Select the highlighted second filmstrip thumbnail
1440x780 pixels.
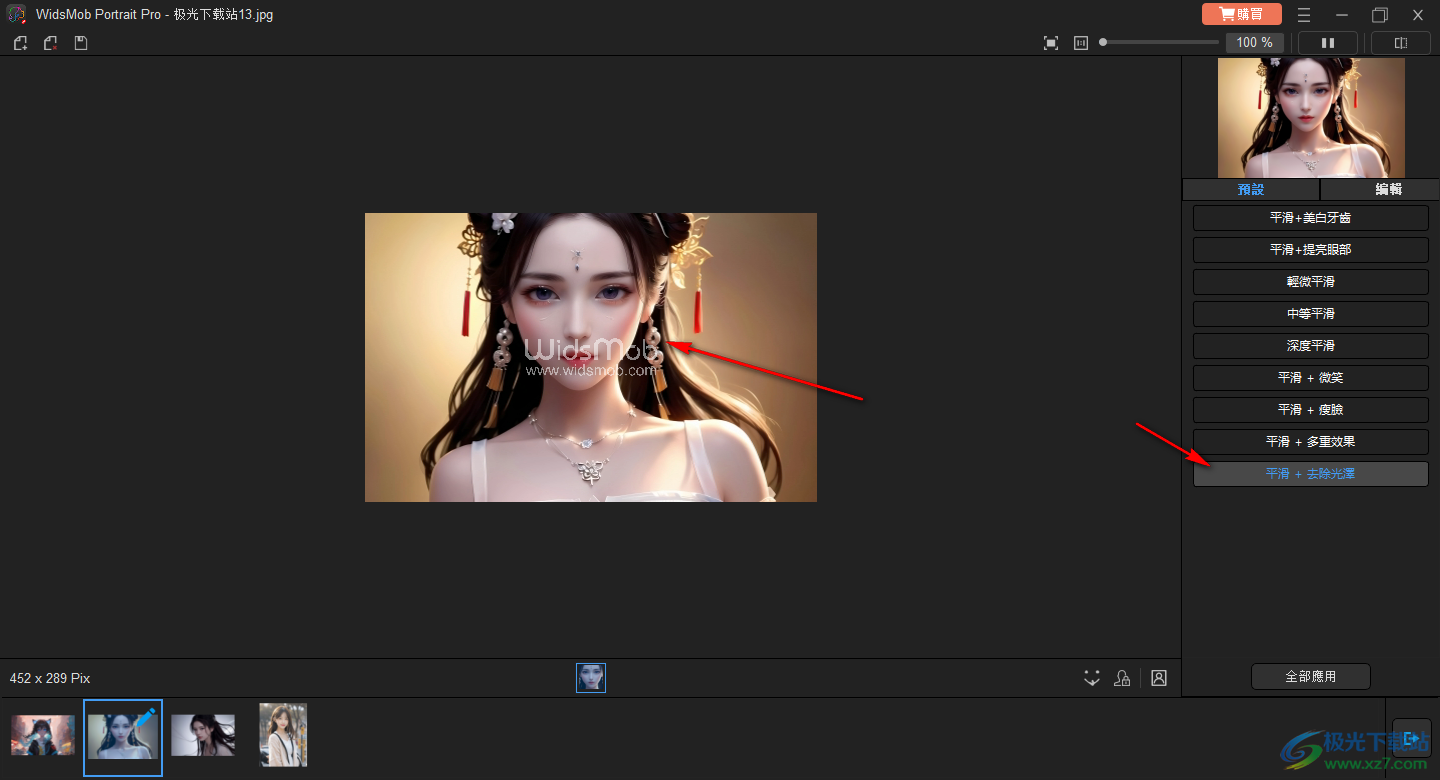click(x=123, y=738)
